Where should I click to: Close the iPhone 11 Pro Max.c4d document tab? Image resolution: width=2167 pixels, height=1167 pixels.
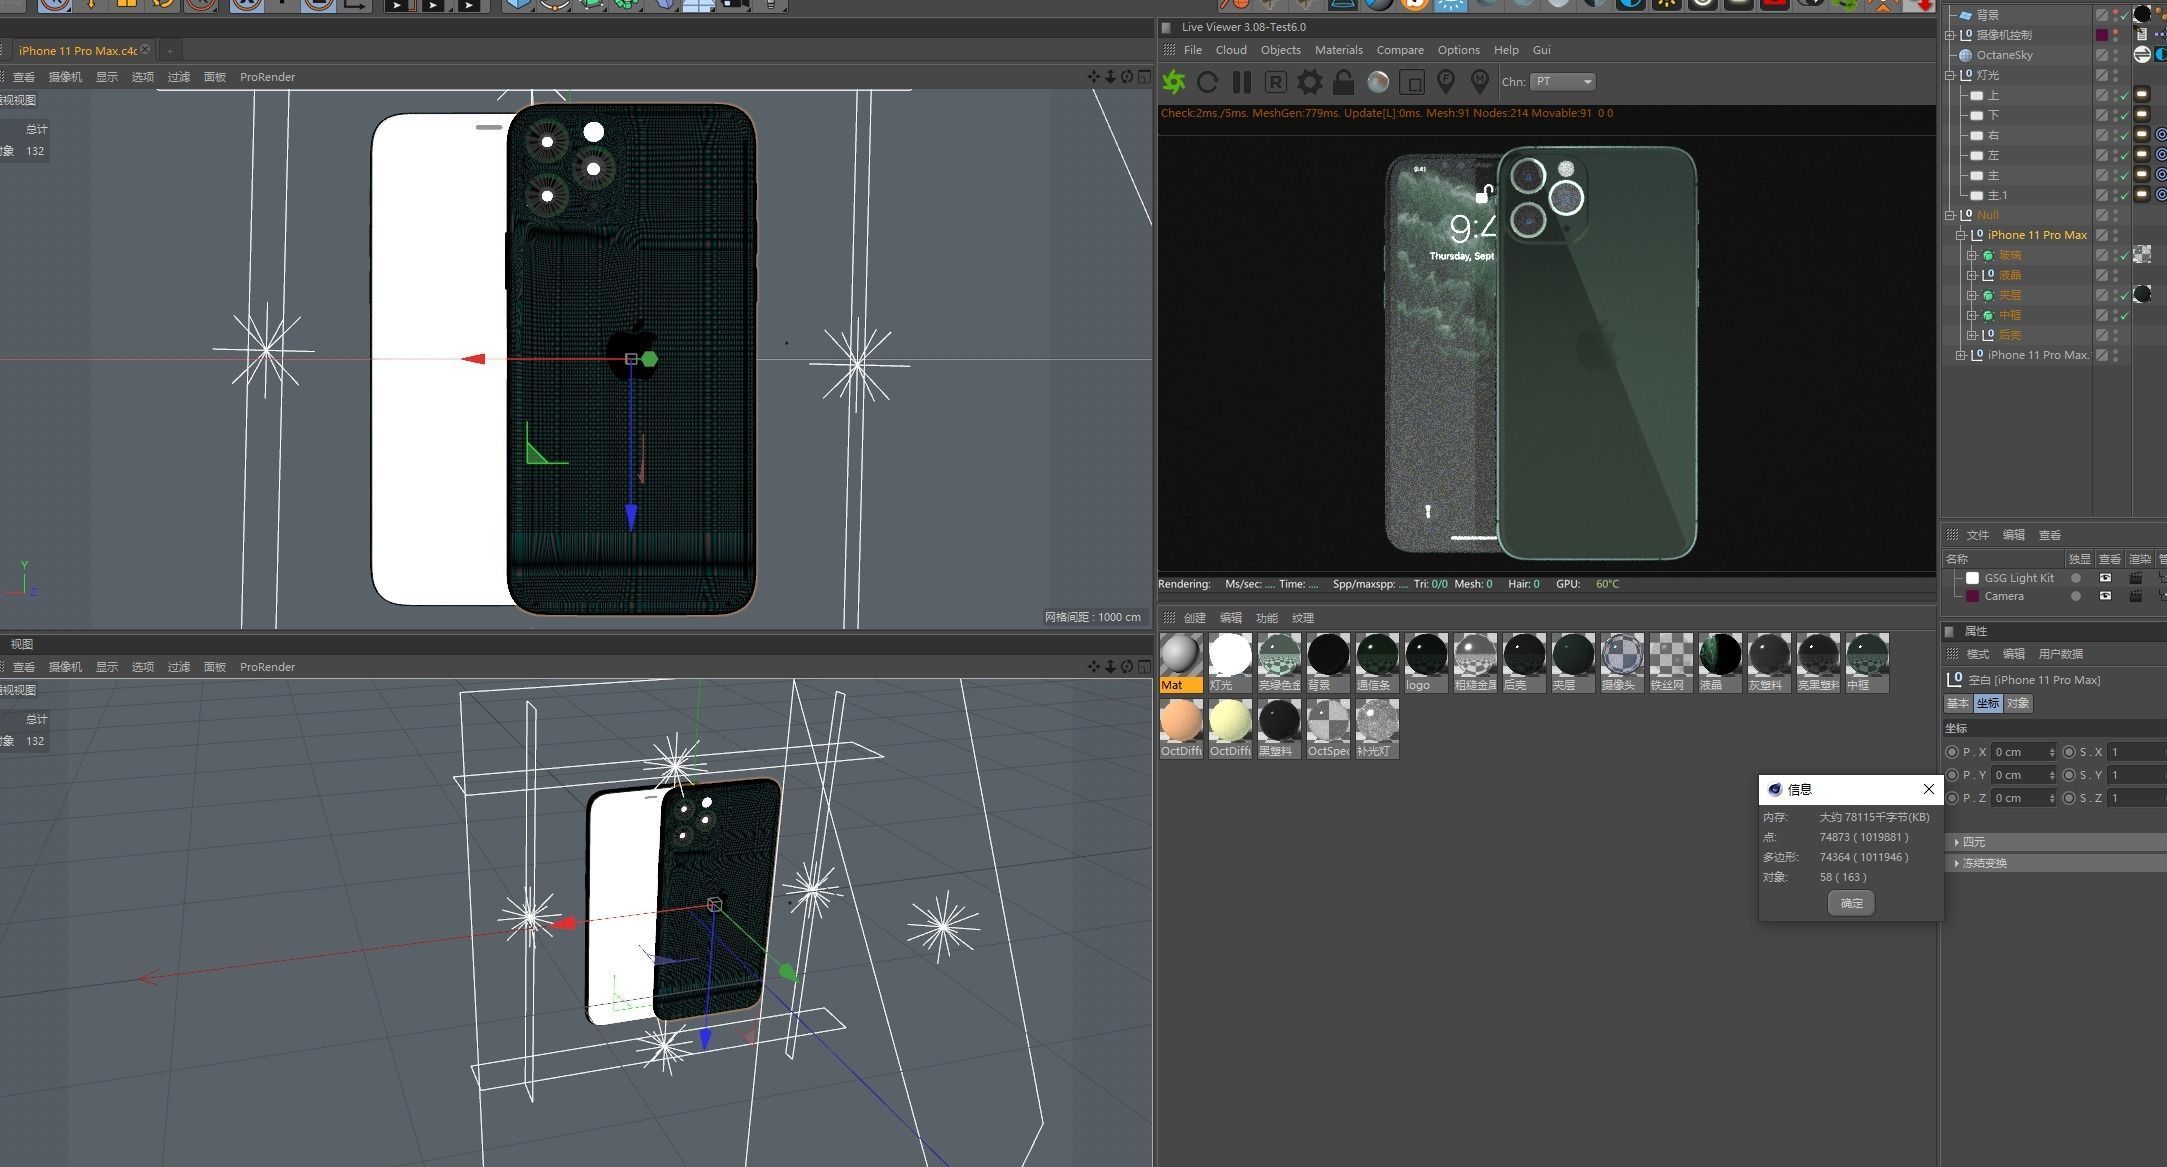(x=145, y=49)
